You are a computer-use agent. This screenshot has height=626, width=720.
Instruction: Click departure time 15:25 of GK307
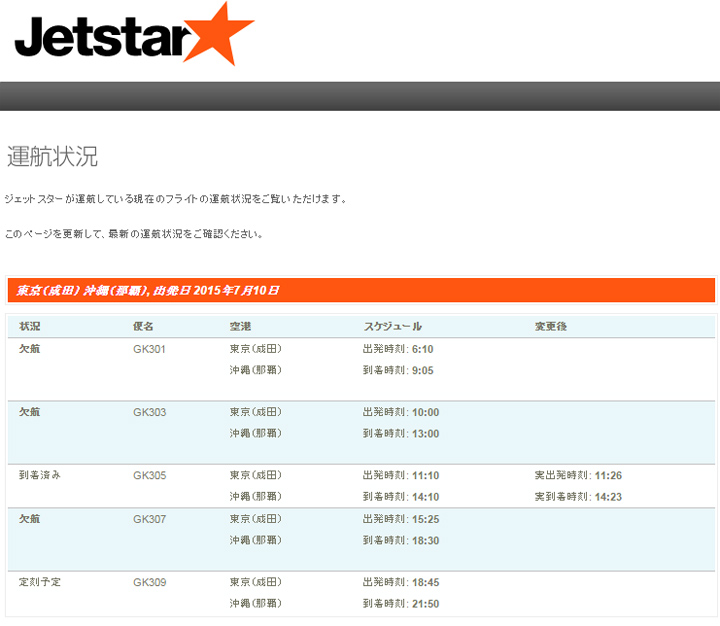point(426,519)
